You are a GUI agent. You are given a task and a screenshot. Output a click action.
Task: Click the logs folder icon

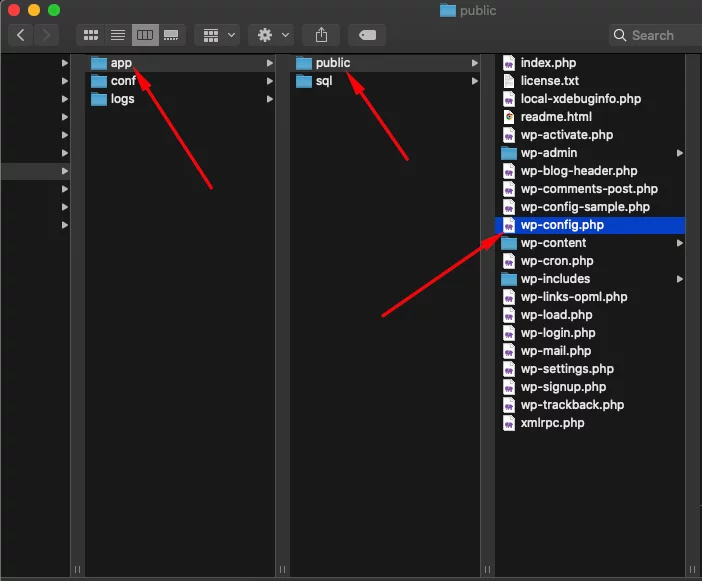98,99
